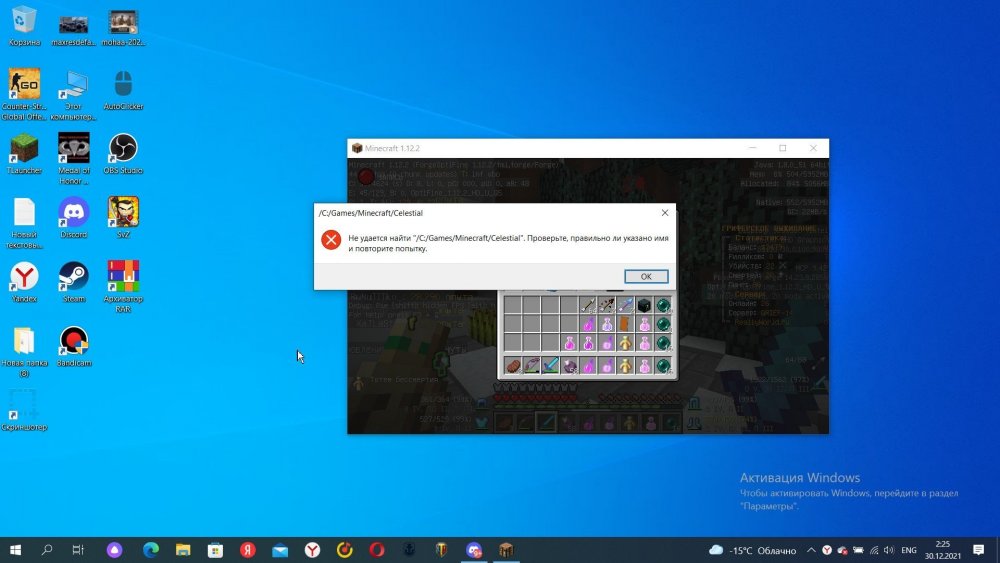Open the Recycle Bin (Корзина) desktop icon
The image size is (1000, 563).
[24, 27]
